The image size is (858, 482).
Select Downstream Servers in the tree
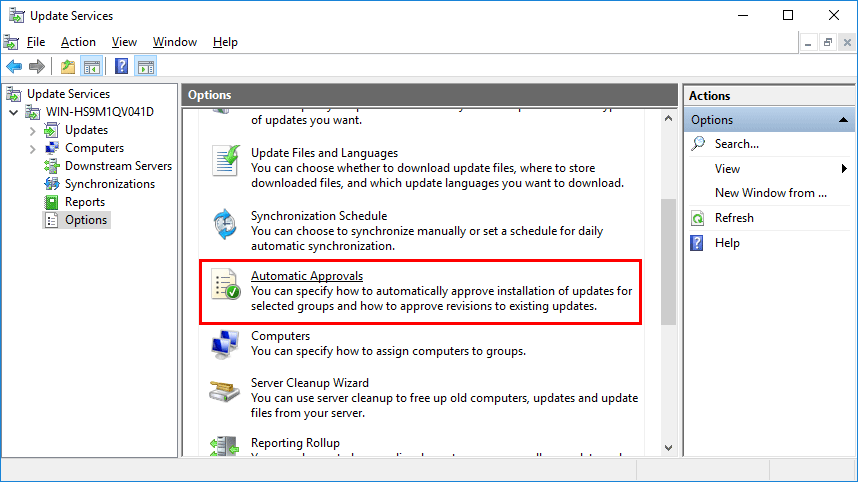pos(118,166)
